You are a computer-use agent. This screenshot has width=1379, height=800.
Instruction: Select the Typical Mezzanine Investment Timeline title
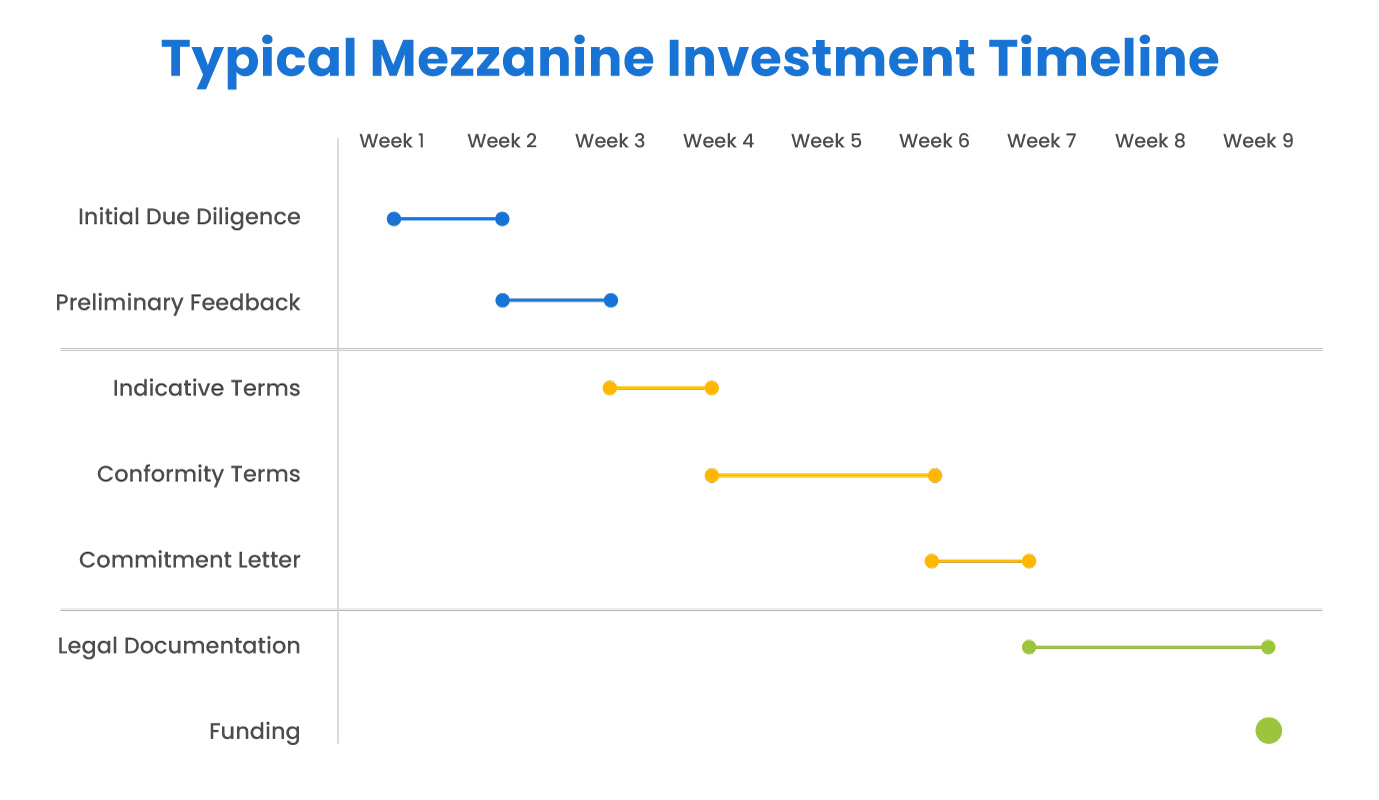690,58
